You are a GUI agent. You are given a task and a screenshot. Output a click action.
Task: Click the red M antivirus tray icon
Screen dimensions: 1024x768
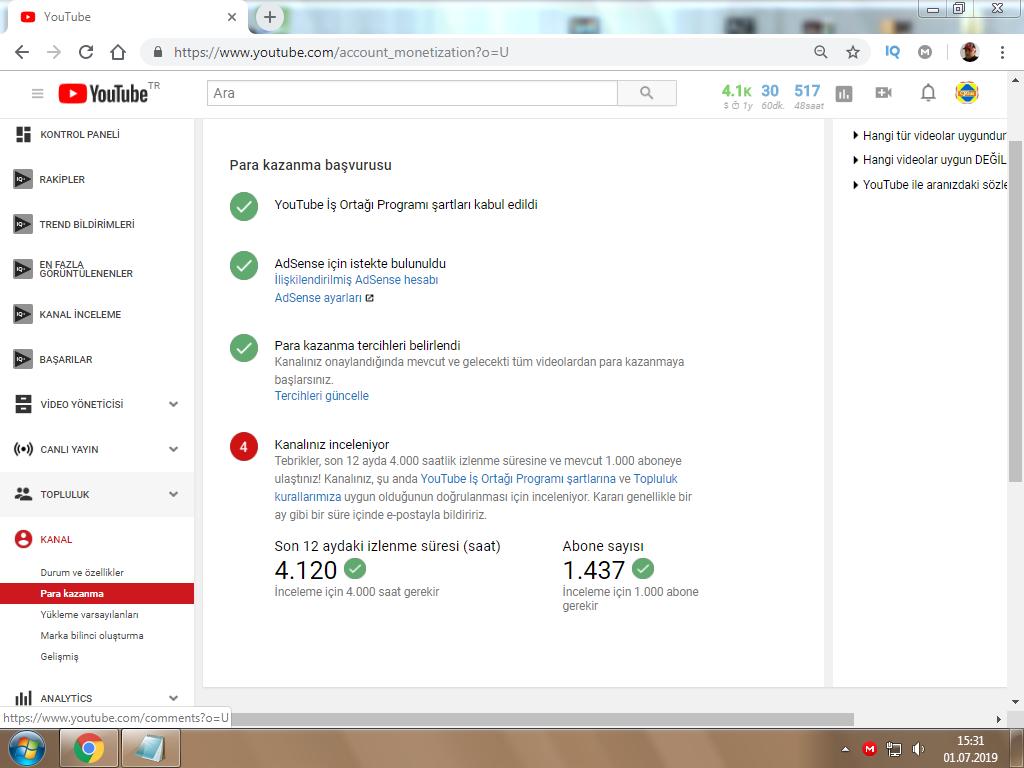(869, 749)
